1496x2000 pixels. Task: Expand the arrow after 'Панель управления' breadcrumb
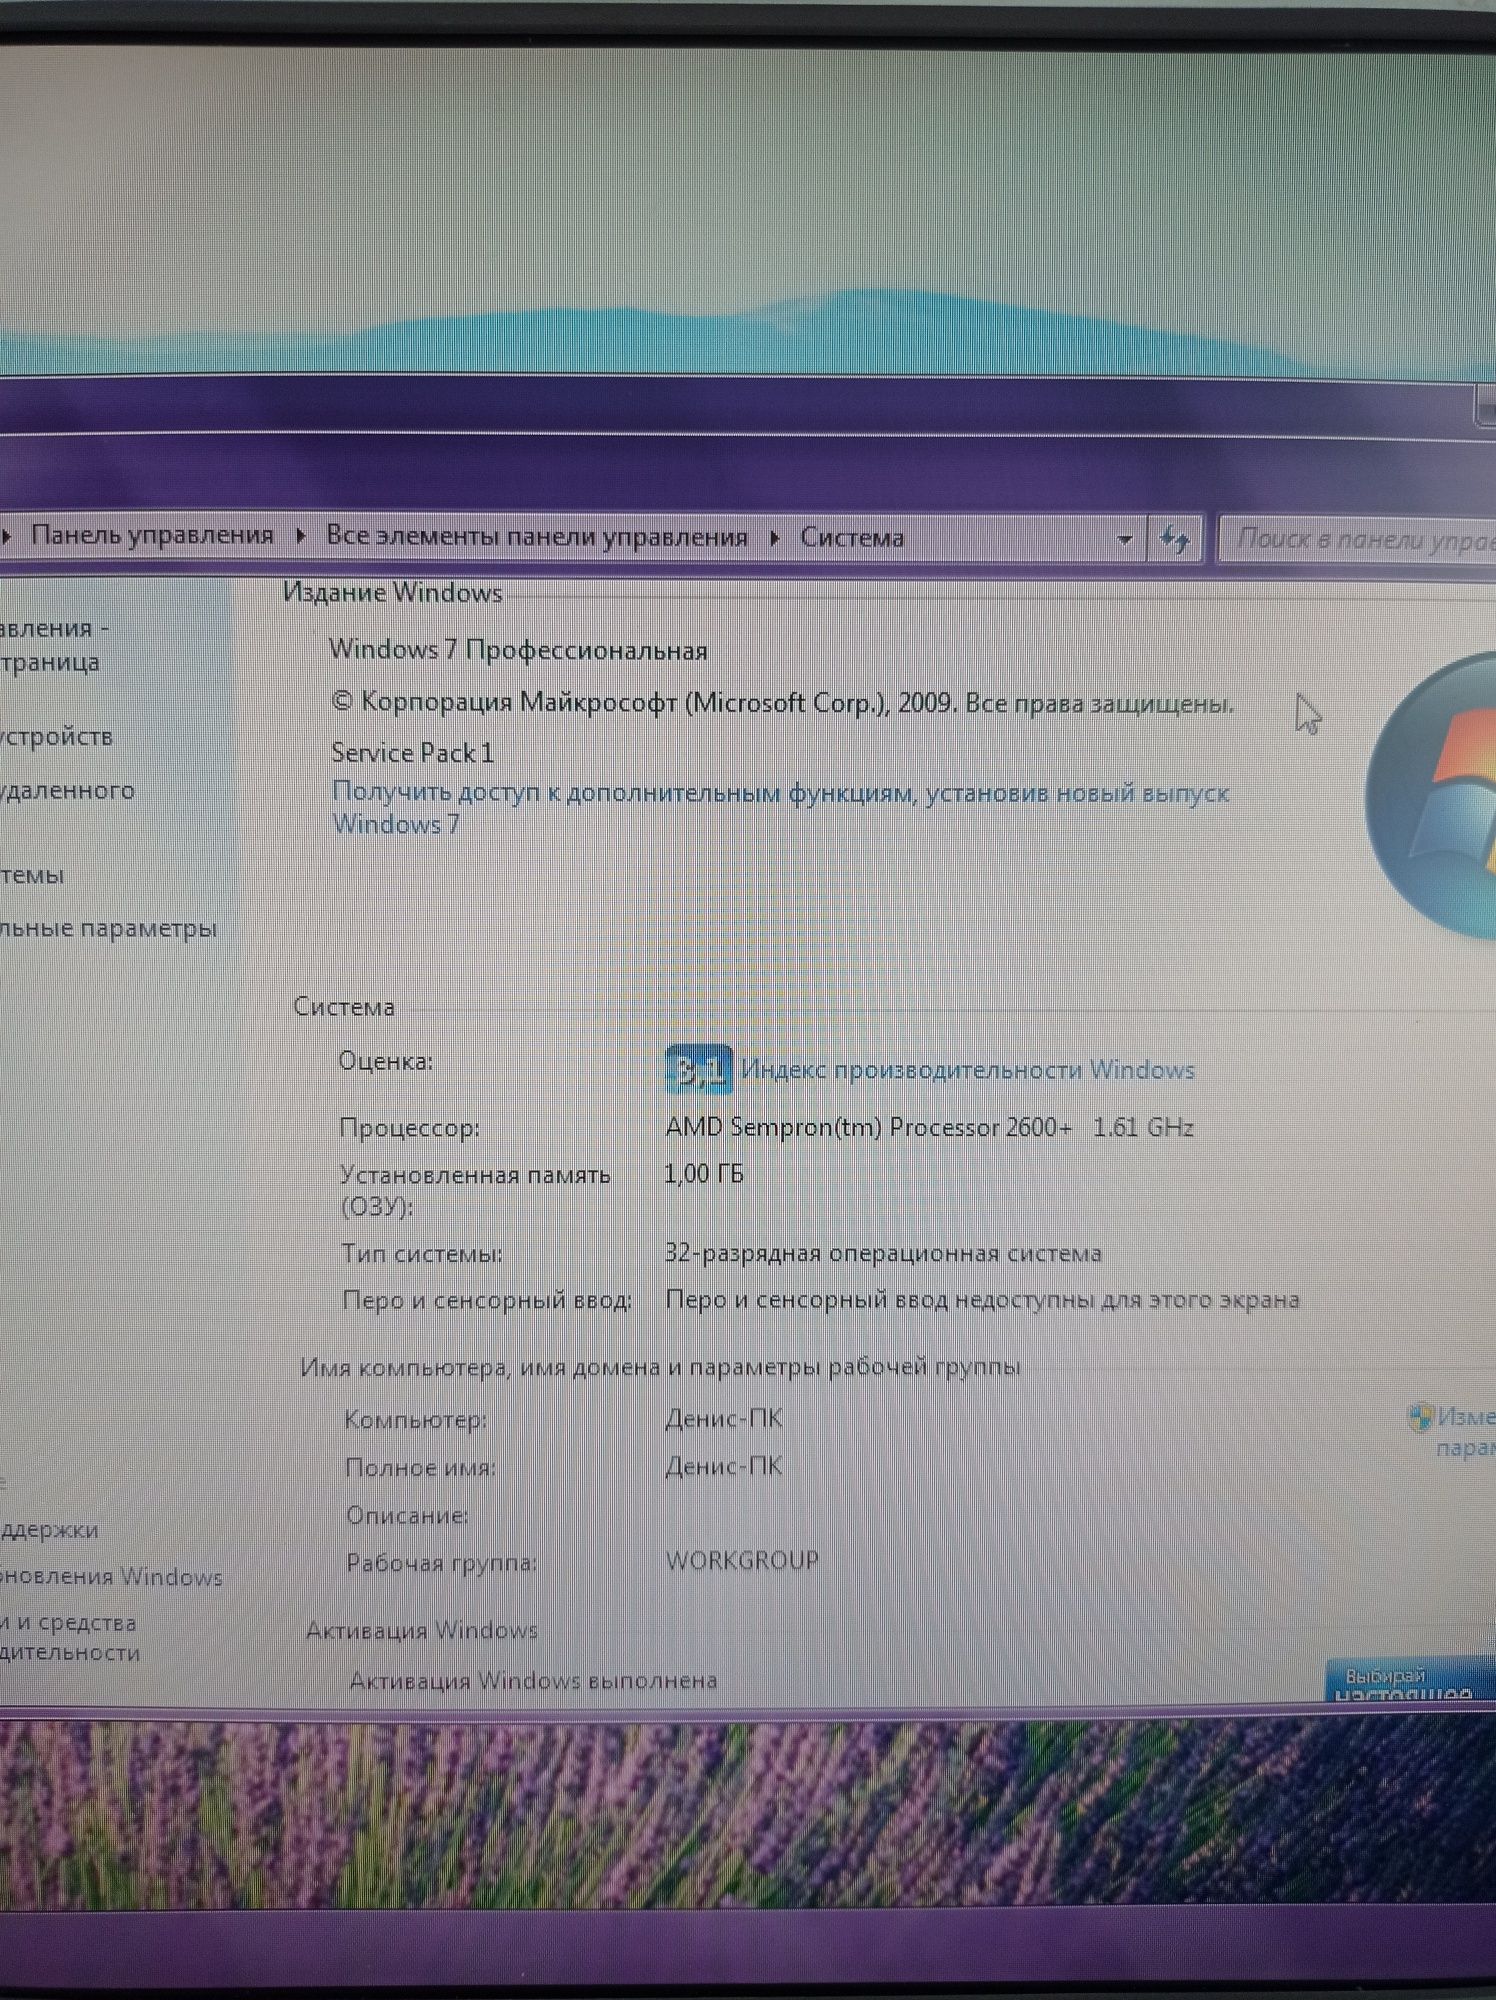tap(300, 536)
